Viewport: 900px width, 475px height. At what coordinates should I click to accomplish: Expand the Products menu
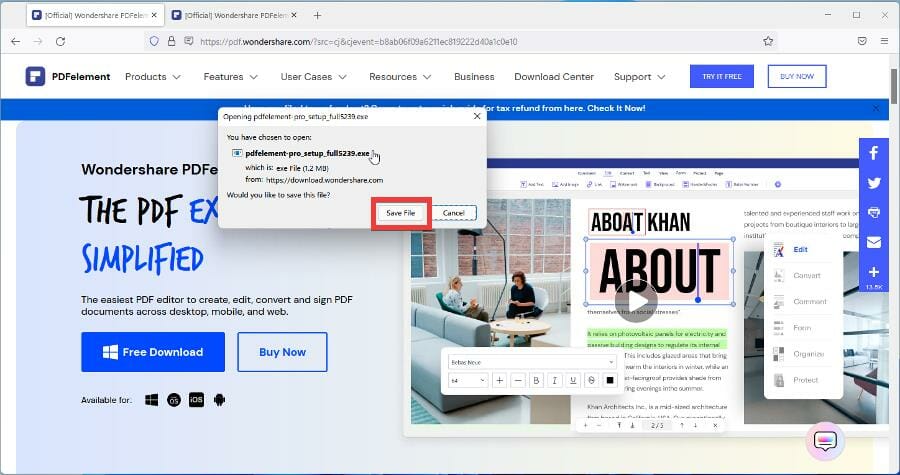(x=153, y=76)
